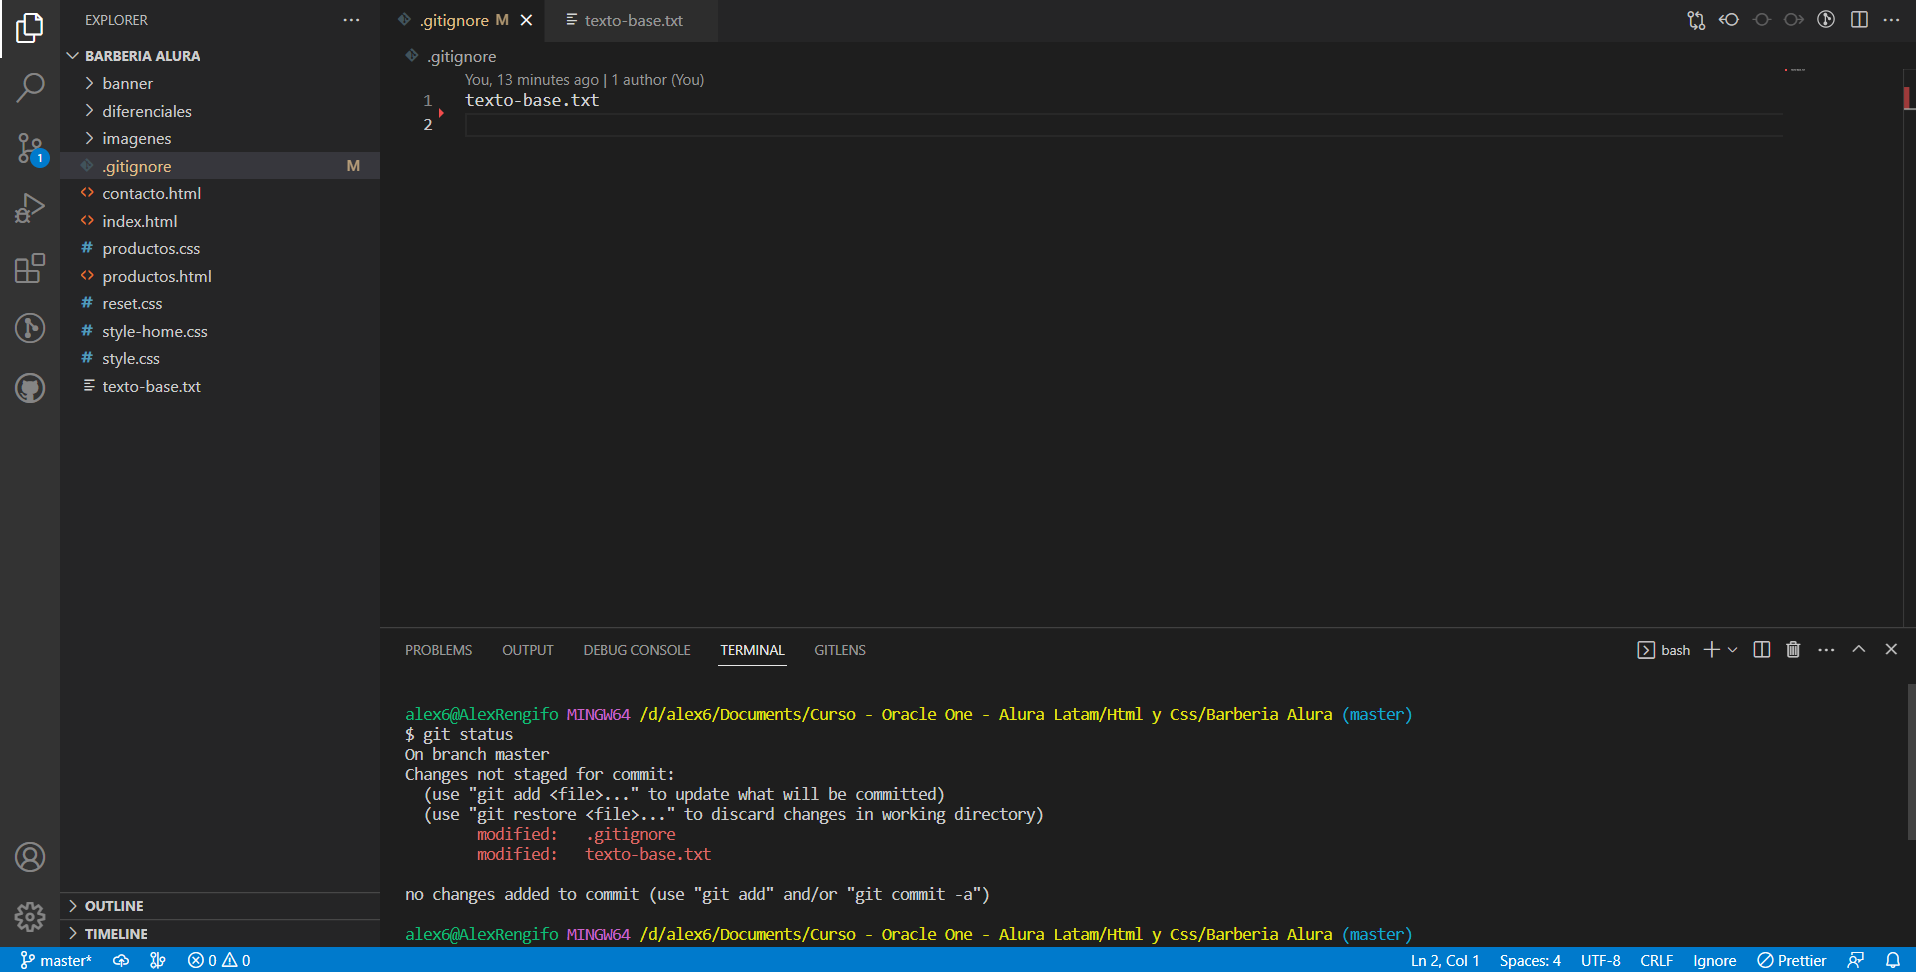Open the Manage settings gear

point(30,916)
